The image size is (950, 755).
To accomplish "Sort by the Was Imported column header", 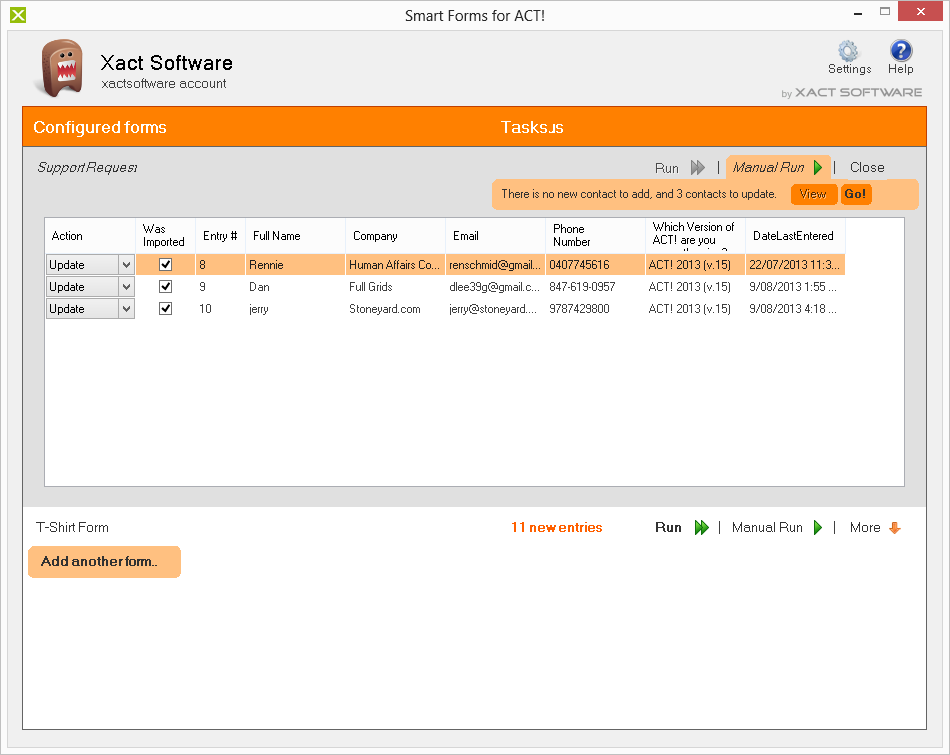I will (165, 236).
